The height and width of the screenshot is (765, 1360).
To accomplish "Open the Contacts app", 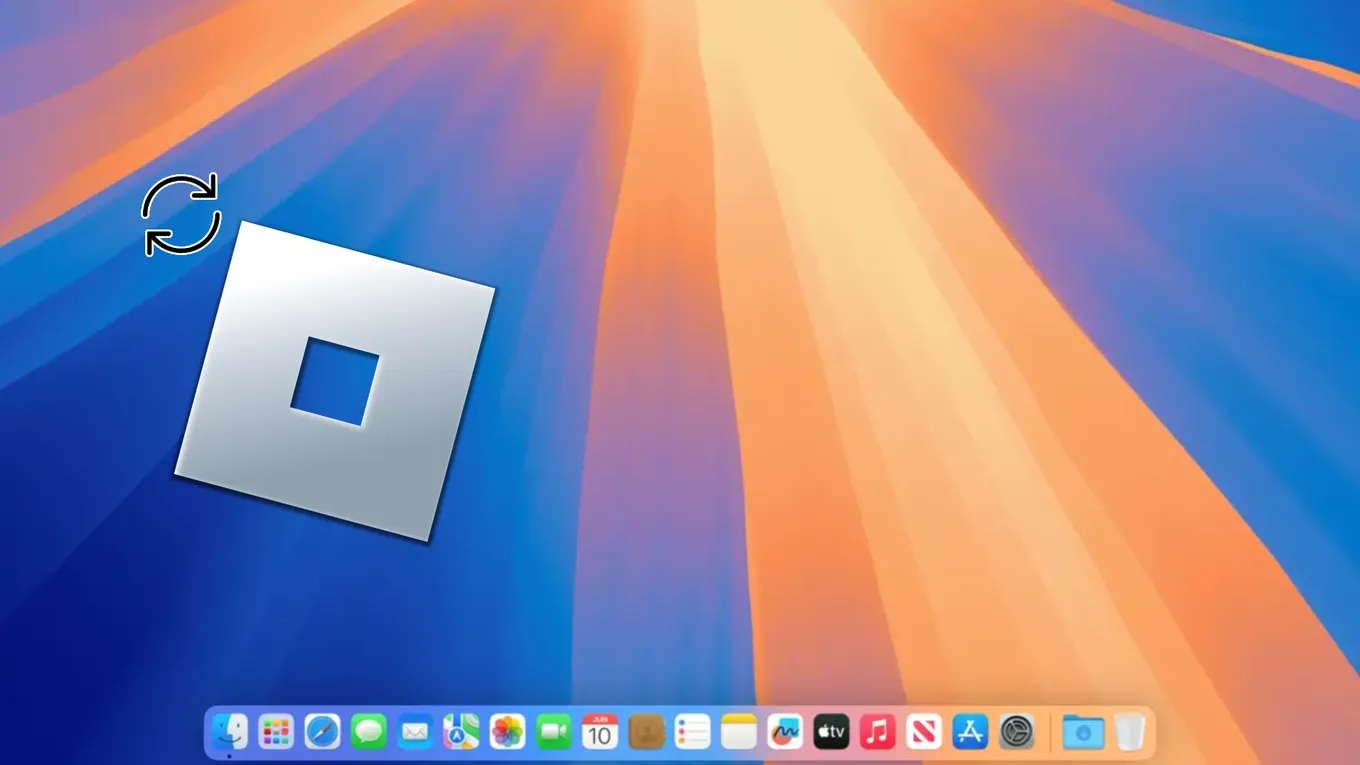I will coord(646,732).
